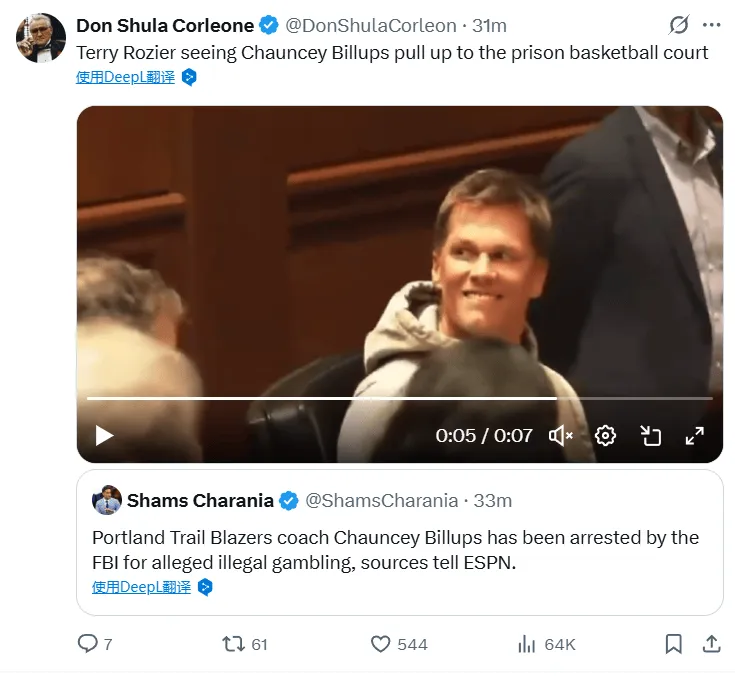Translate main tweet with DeepL
735x676 pixels.
coord(125,76)
